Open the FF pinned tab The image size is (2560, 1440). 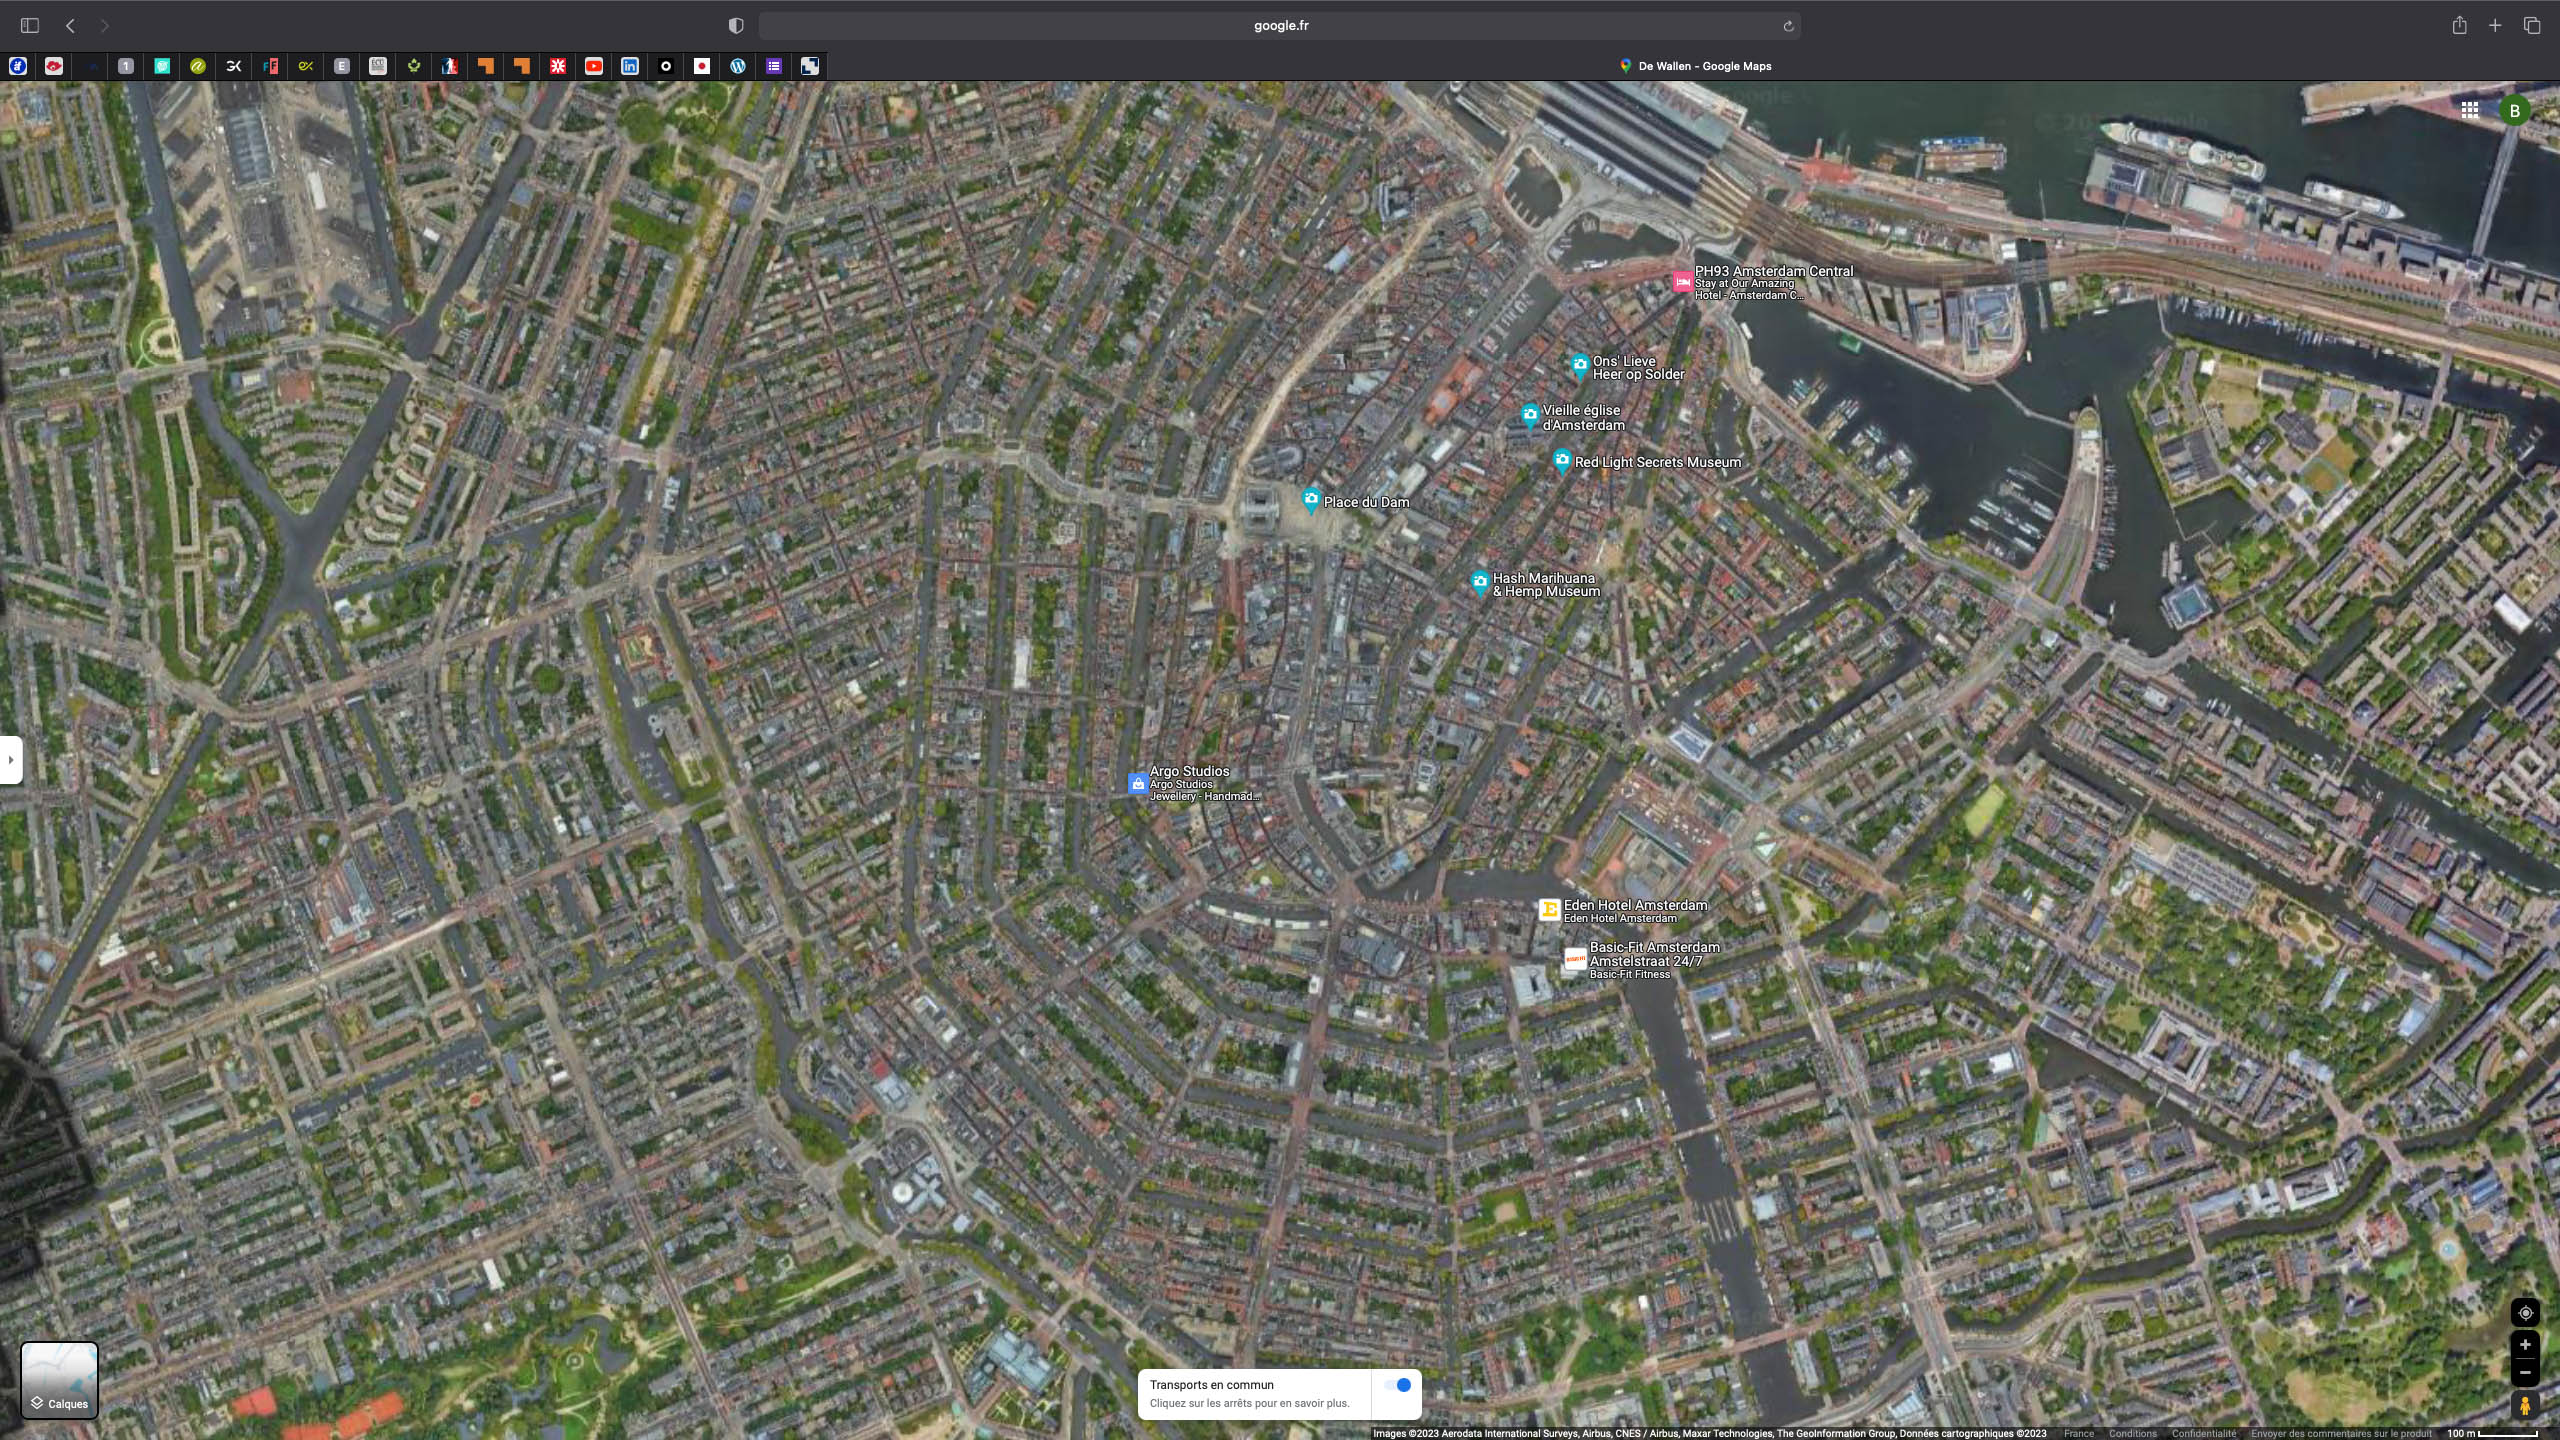coord(270,66)
